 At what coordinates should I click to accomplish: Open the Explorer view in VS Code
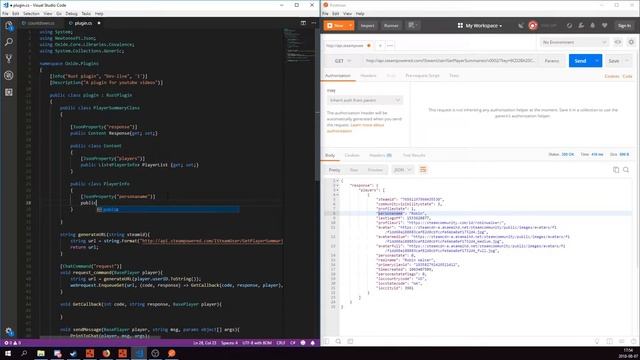coord(9,26)
